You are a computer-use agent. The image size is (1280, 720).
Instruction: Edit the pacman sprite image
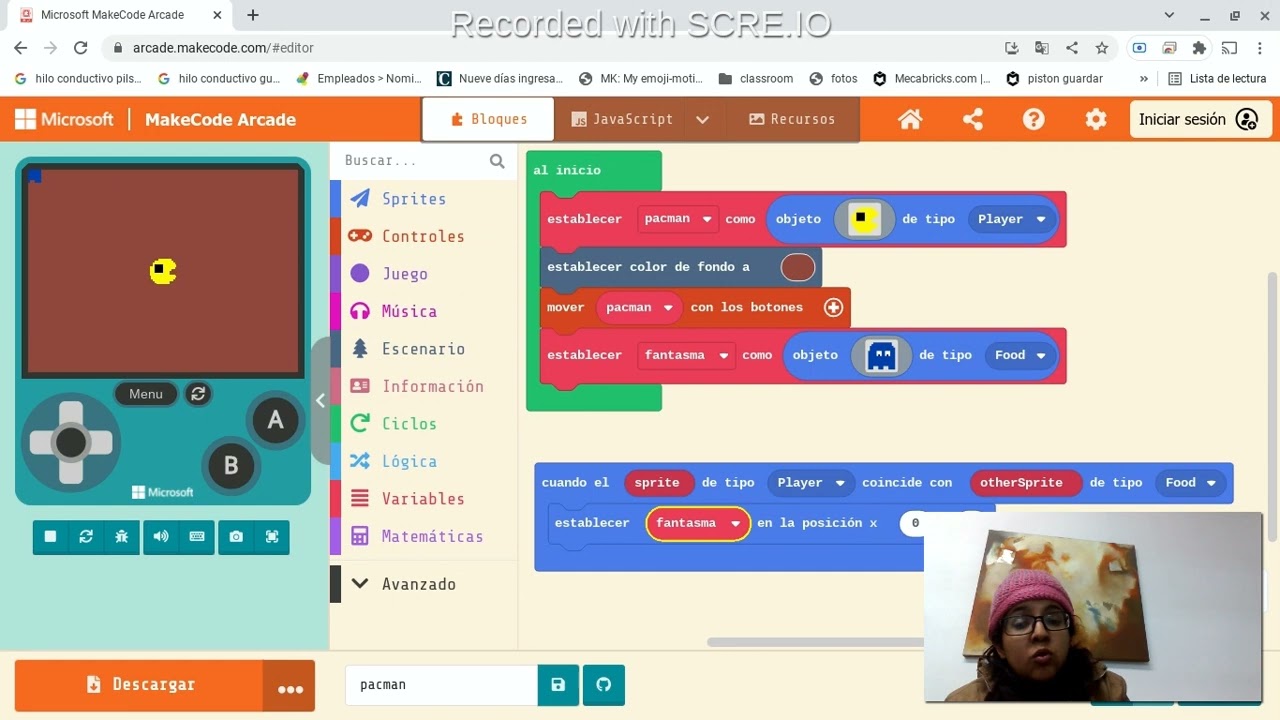point(863,219)
